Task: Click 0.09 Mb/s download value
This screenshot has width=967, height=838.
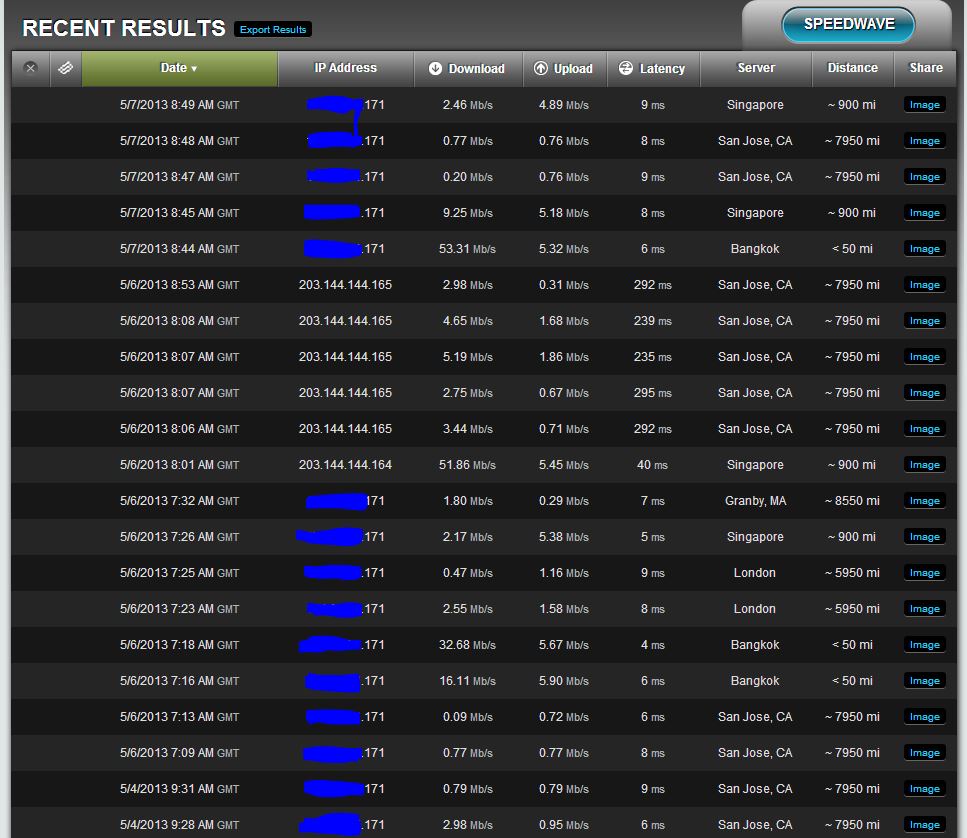Action: click(x=467, y=717)
